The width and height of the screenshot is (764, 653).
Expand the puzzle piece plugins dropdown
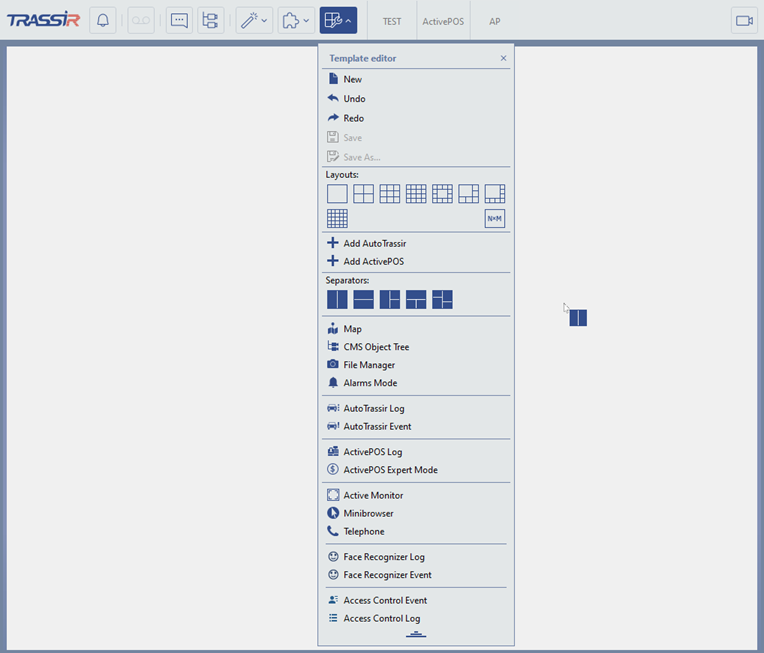[296, 21]
